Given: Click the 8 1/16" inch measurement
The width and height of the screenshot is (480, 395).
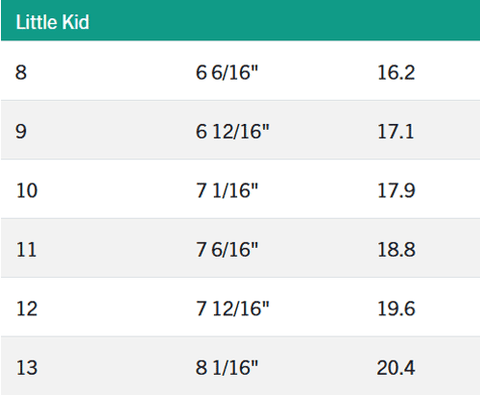Looking at the screenshot, I should [227, 368].
